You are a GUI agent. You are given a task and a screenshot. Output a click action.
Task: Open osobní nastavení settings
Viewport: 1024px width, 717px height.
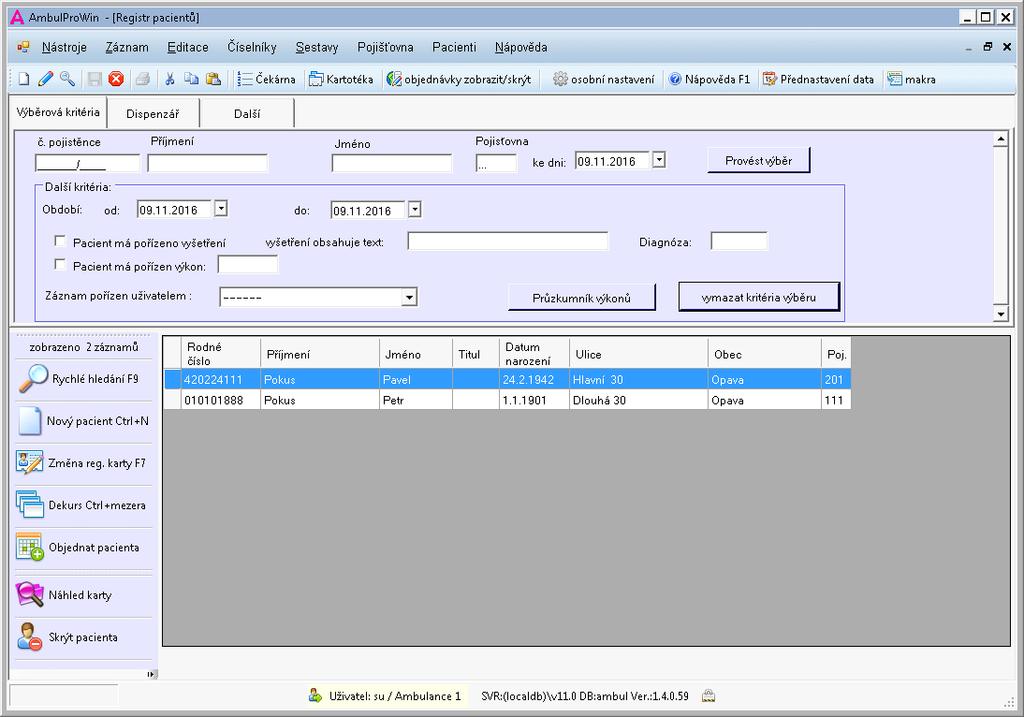click(x=603, y=79)
